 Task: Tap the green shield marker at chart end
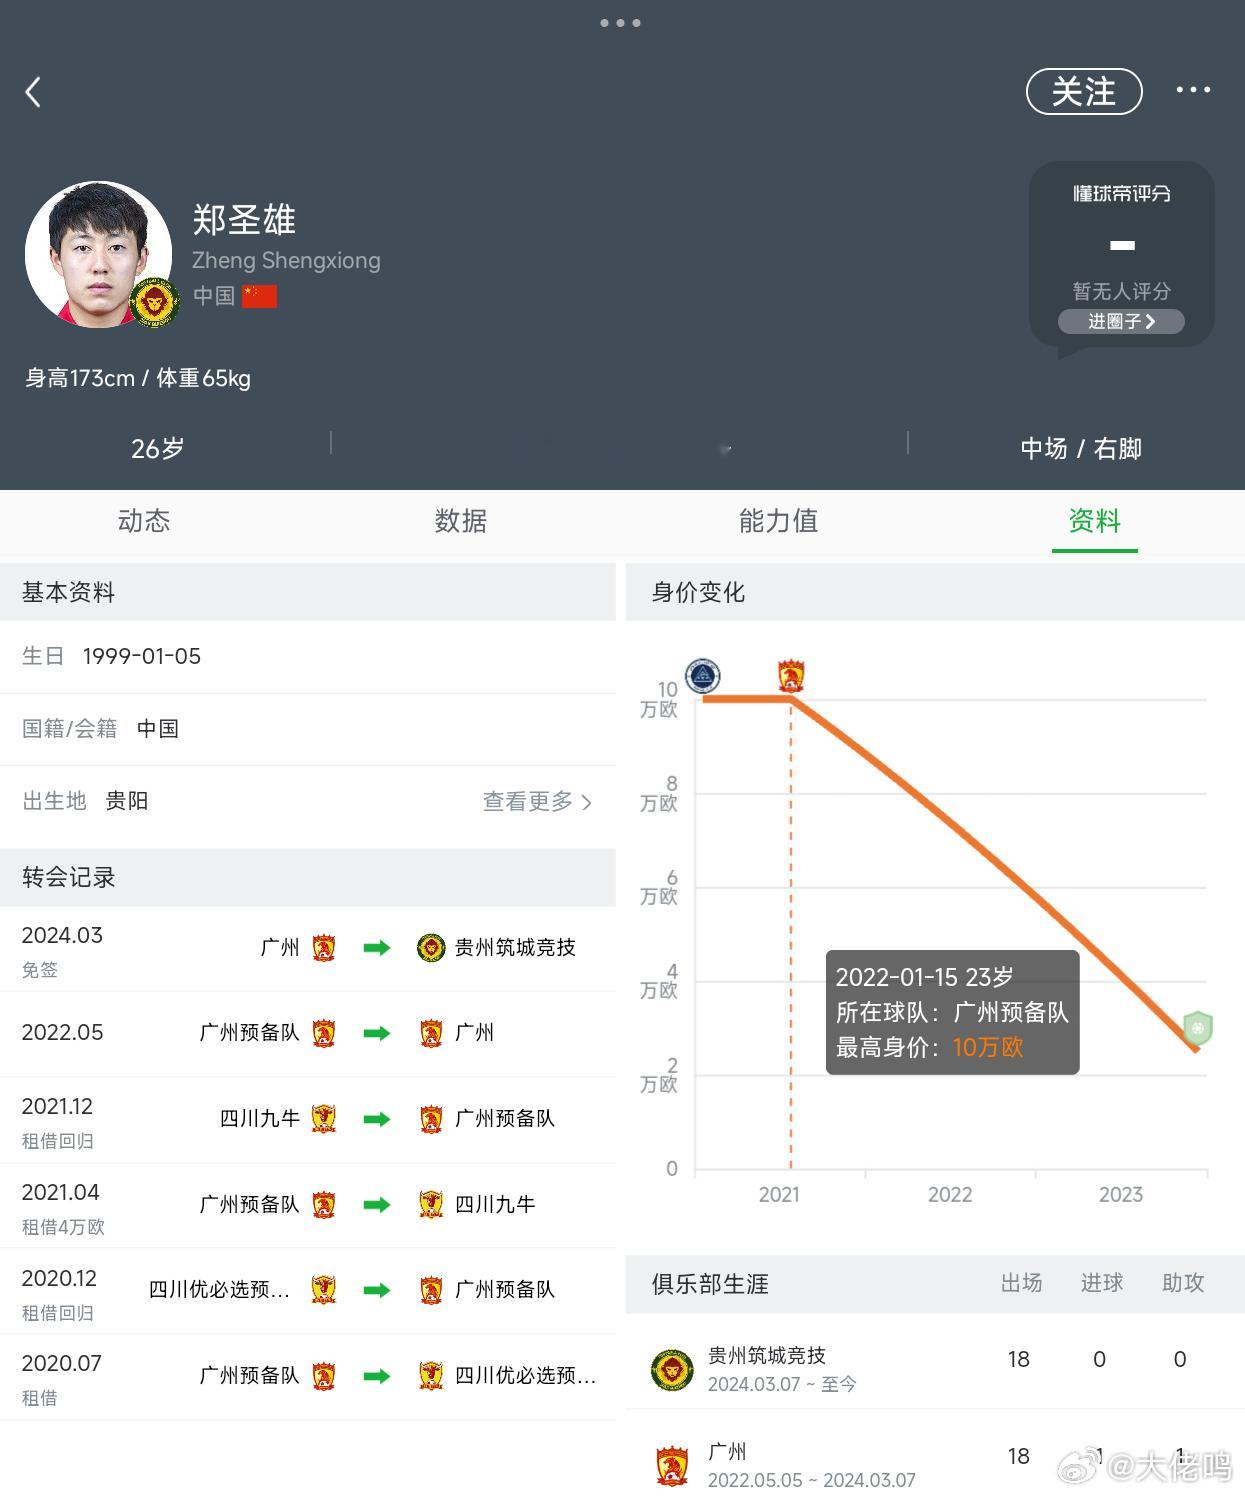pos(1197,1028)
